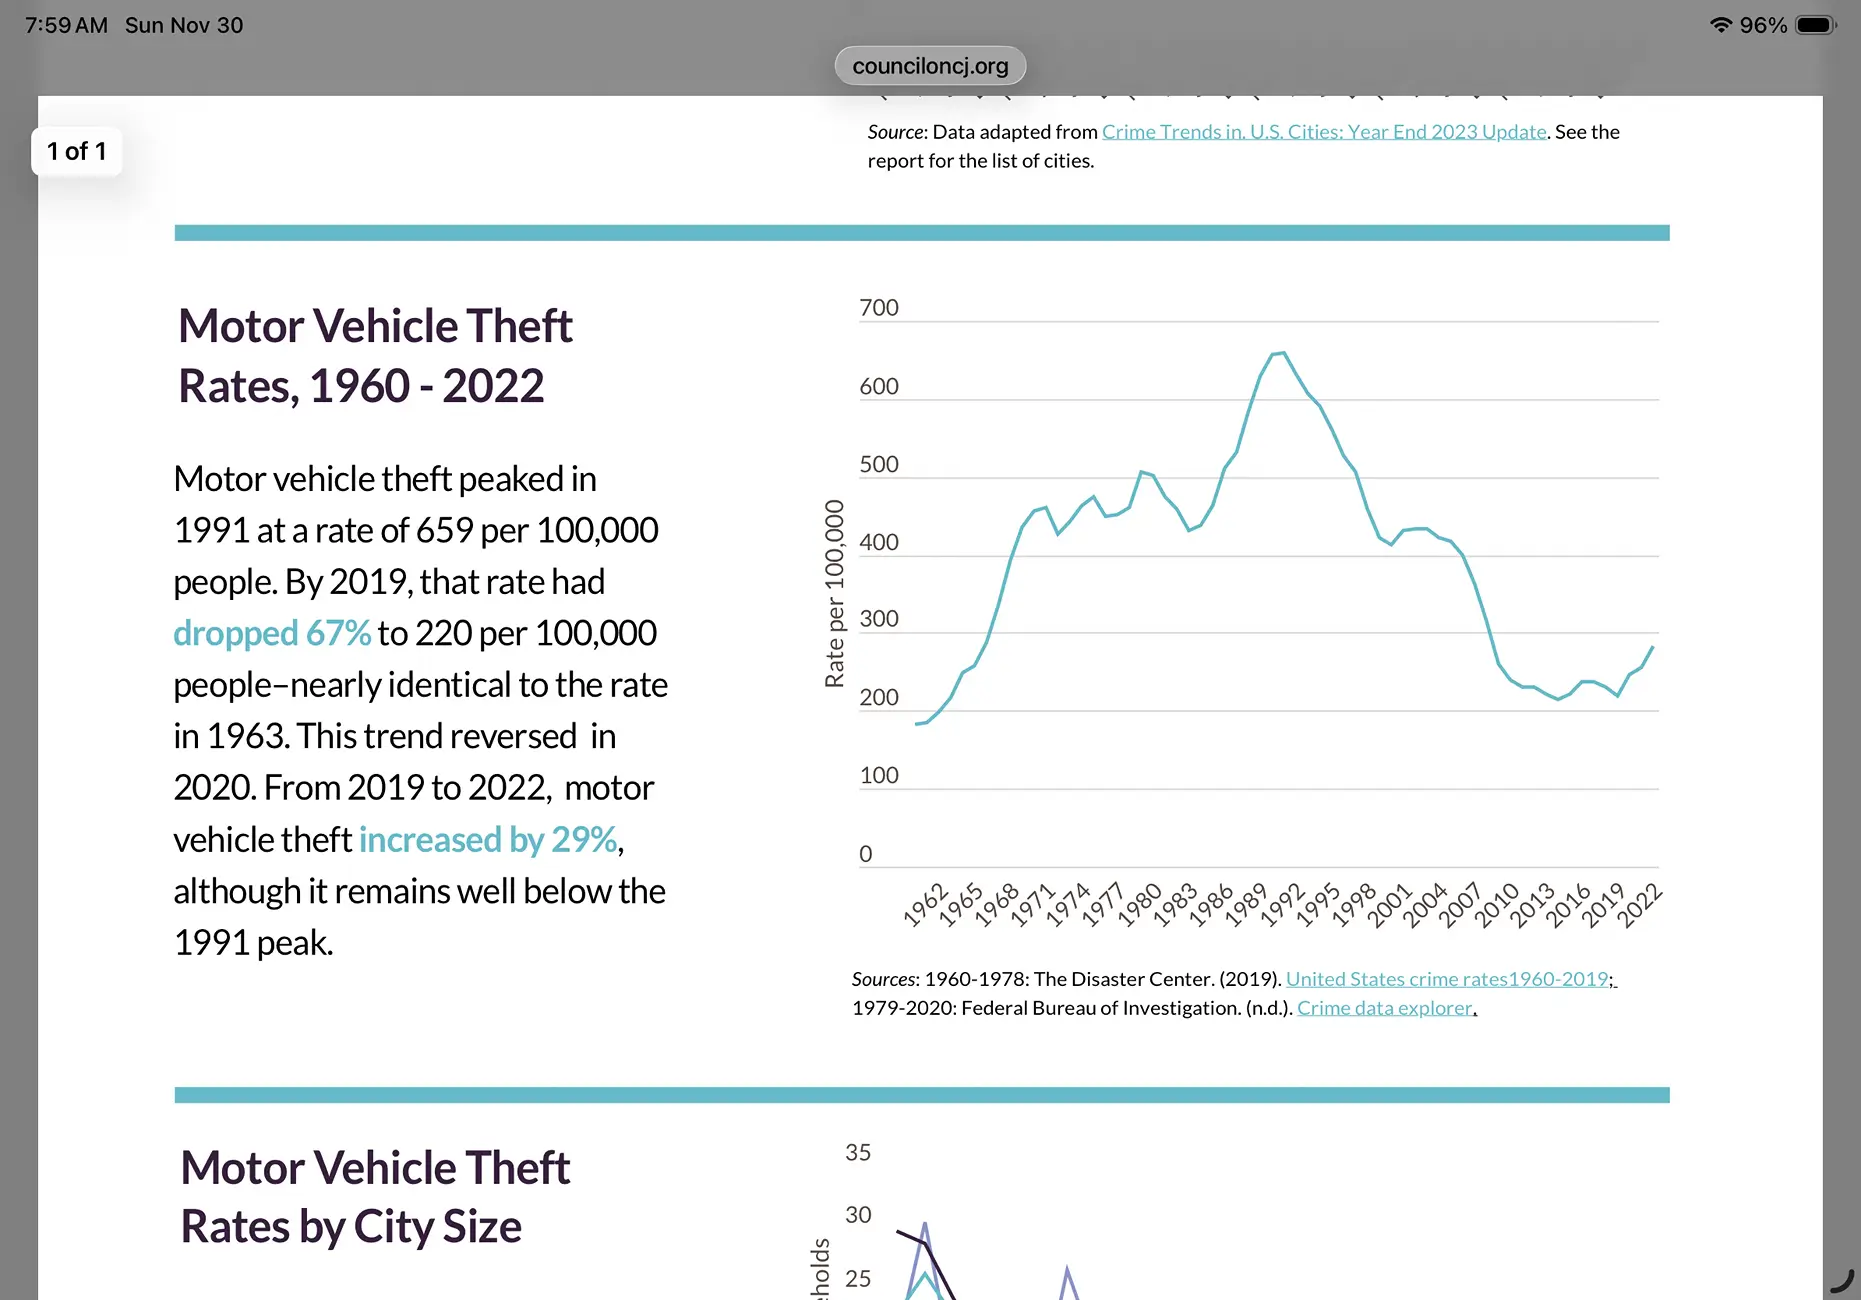Tap the 7:59 AM clock
The height and width of the screenshot is (1300, 1861).
66,25
